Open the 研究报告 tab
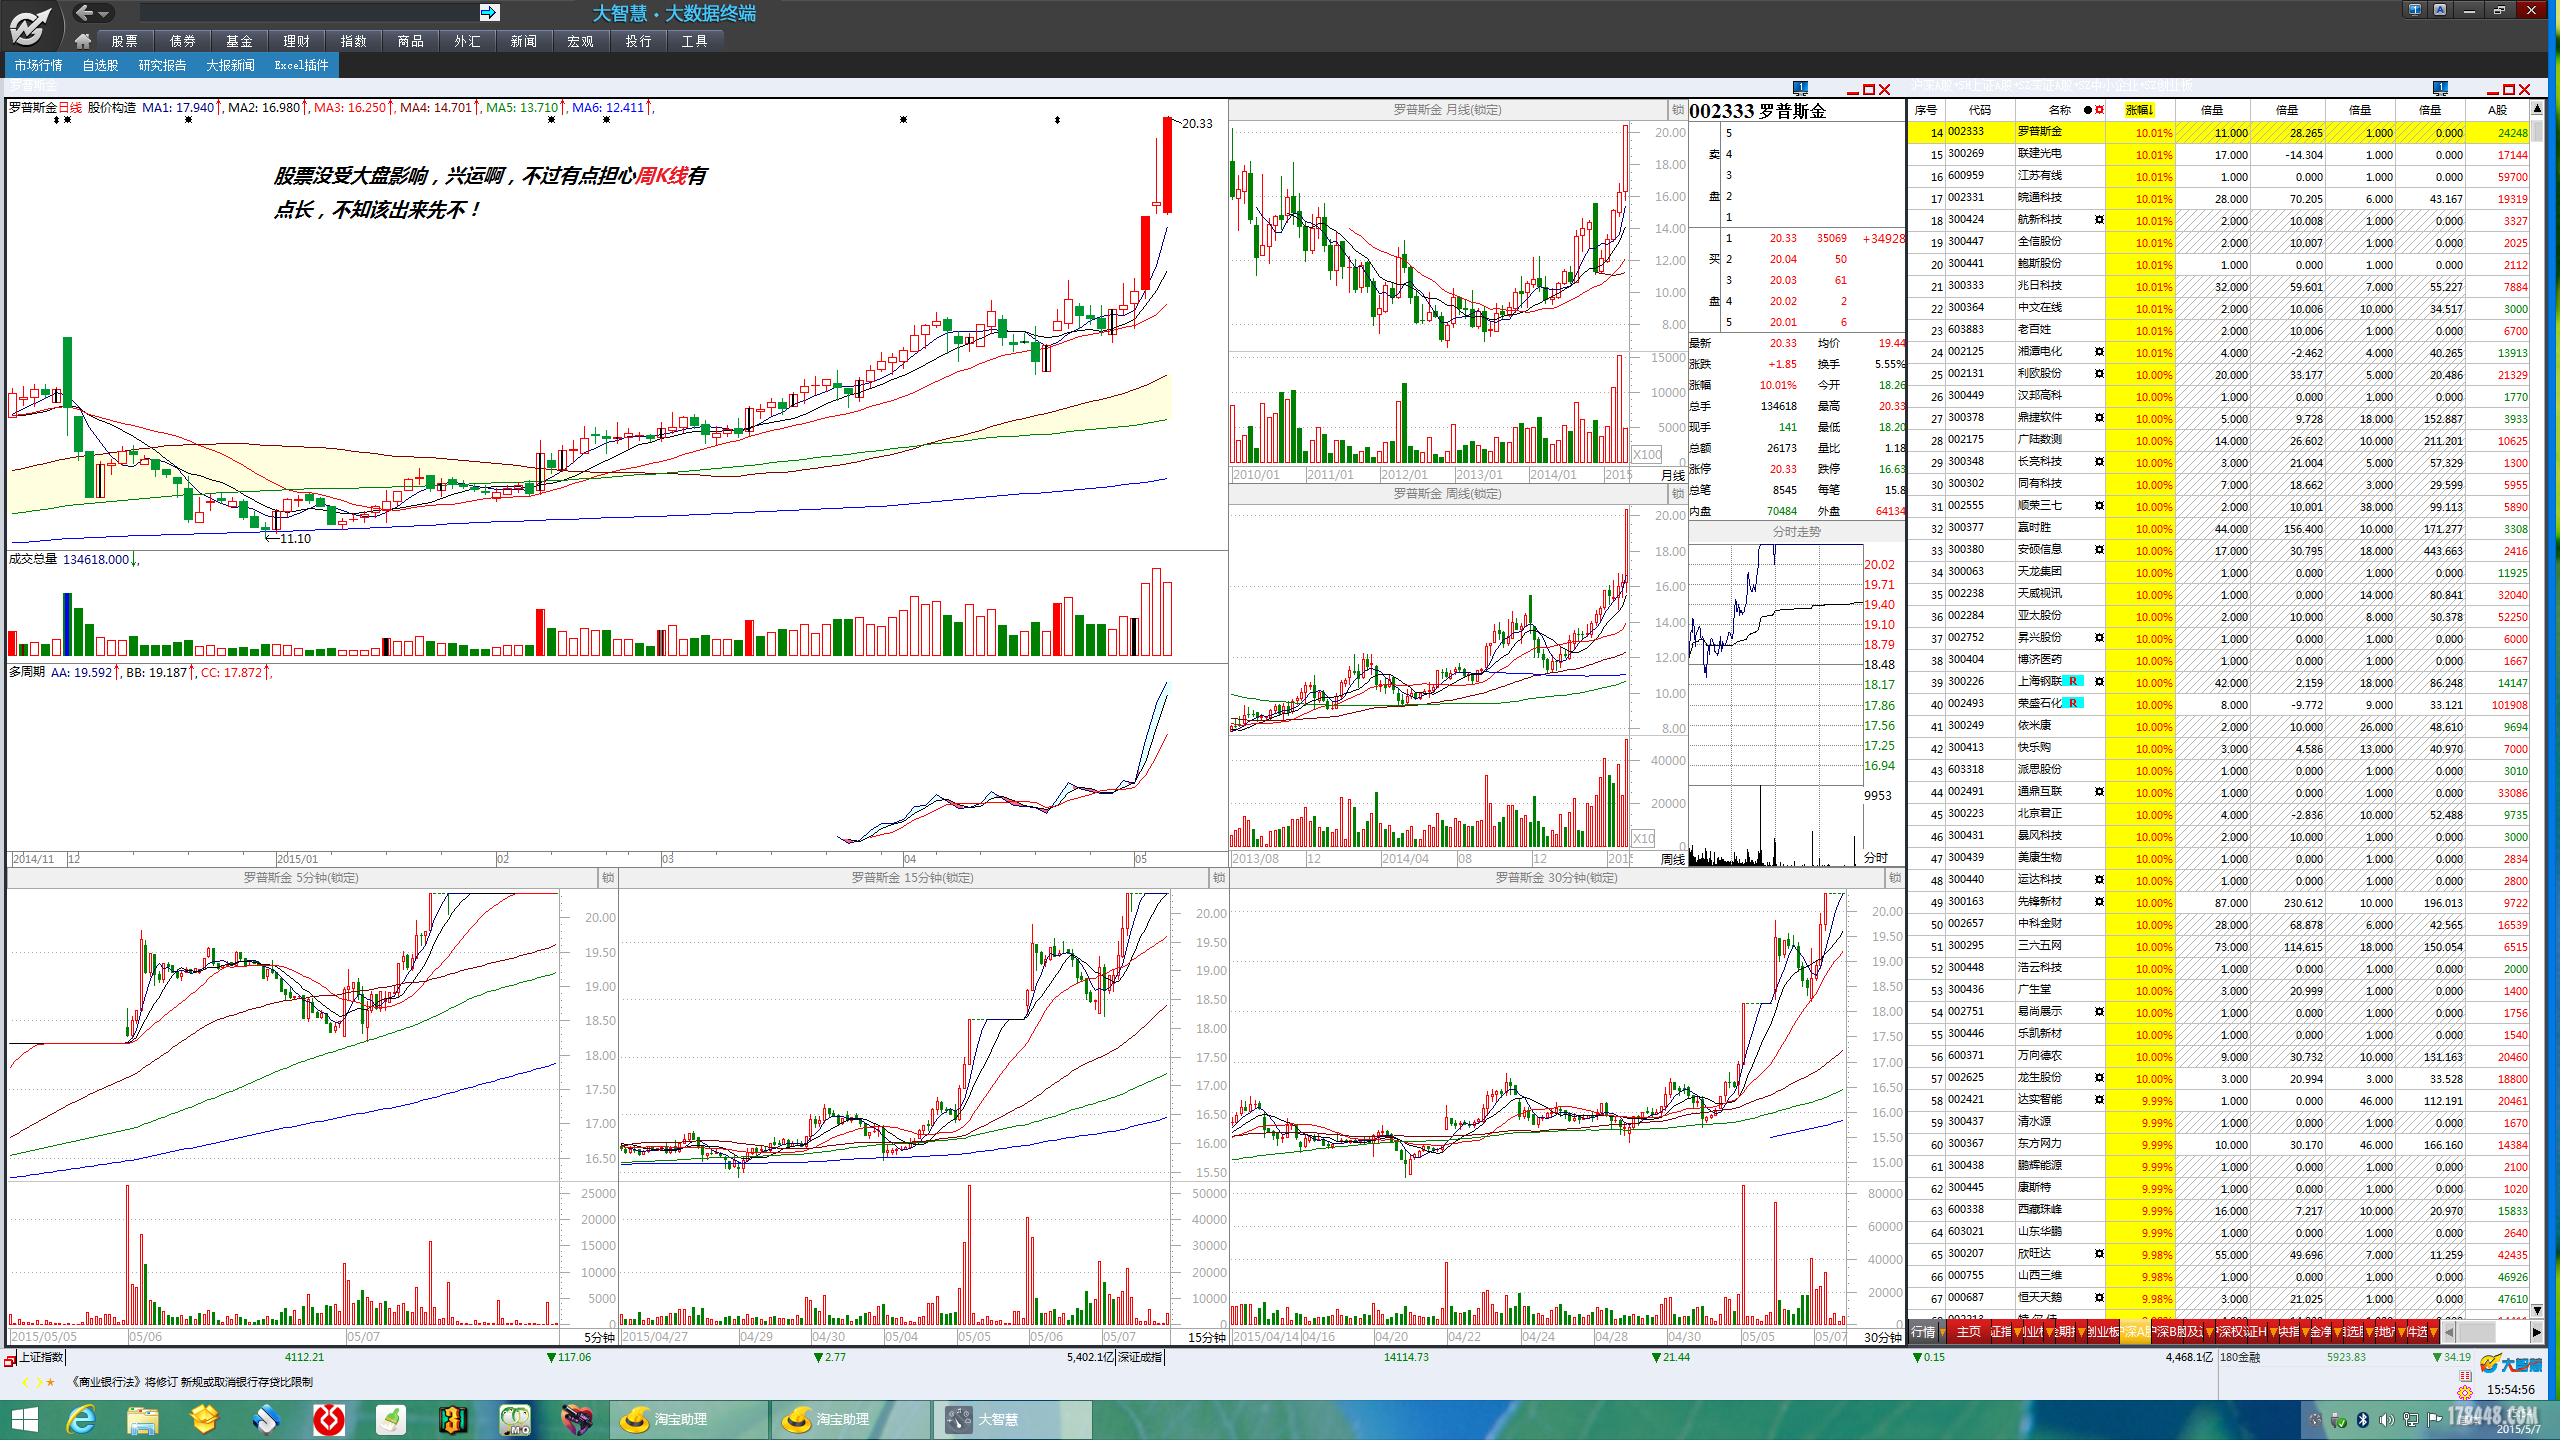Image resolution: width=2560 pixels, height=1440 pixels. tap(162, 65)
